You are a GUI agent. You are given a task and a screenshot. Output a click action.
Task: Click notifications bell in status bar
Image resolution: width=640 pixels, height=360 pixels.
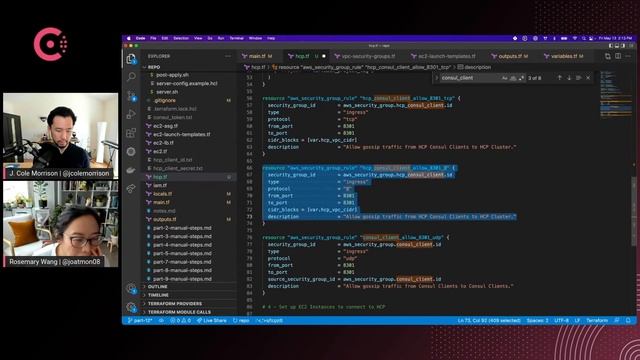tap(629, 320)
